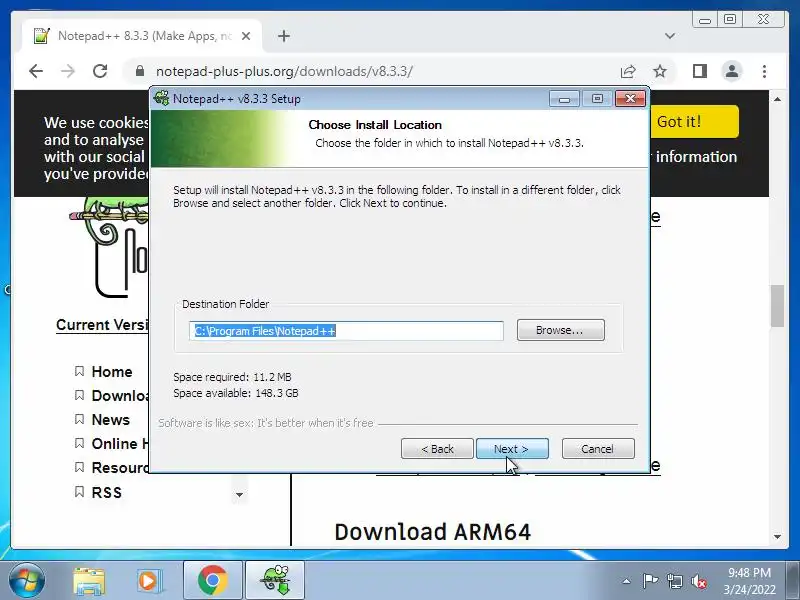Click bookmark icon beside RSS
This screenshot has width=800, height=600.
click(x=79, y=492)
